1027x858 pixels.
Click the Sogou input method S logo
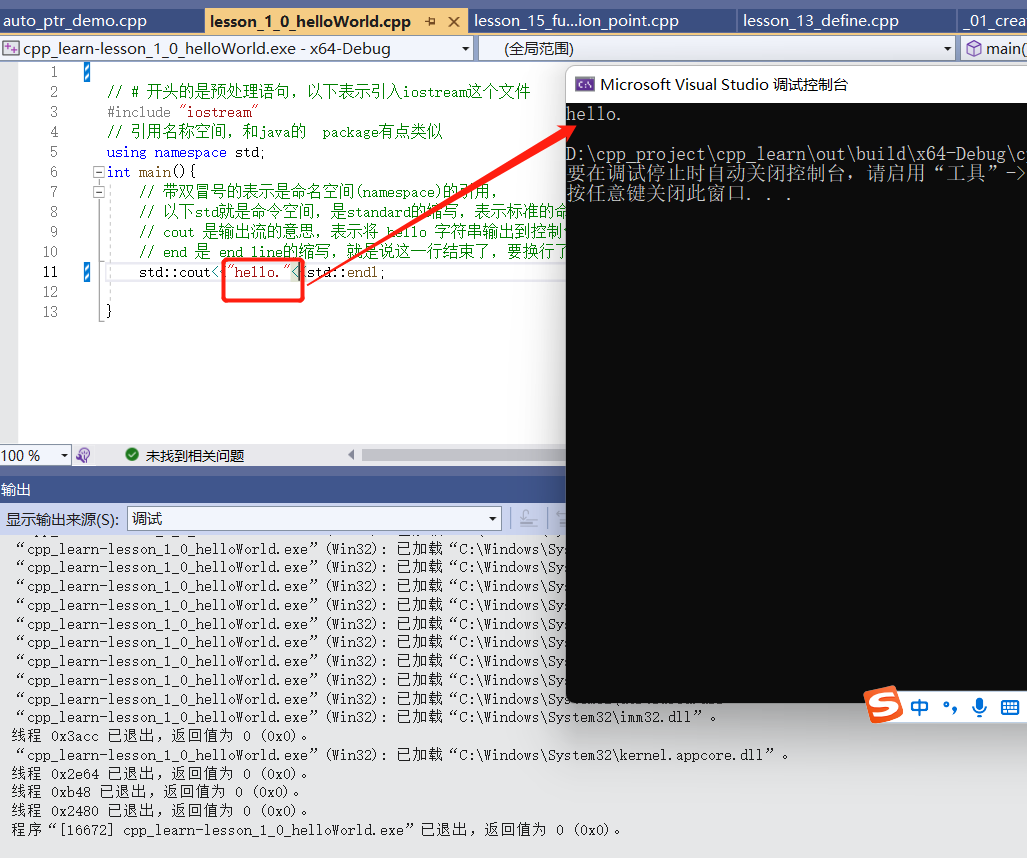click(884, 704)
